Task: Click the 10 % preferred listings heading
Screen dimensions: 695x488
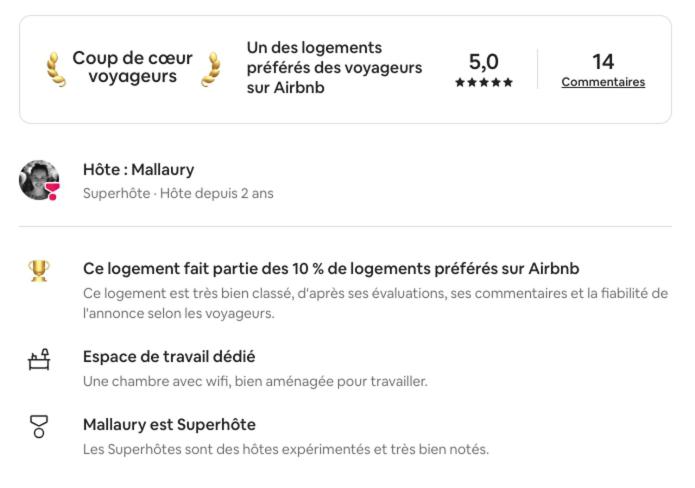Action: click(331, 269)
